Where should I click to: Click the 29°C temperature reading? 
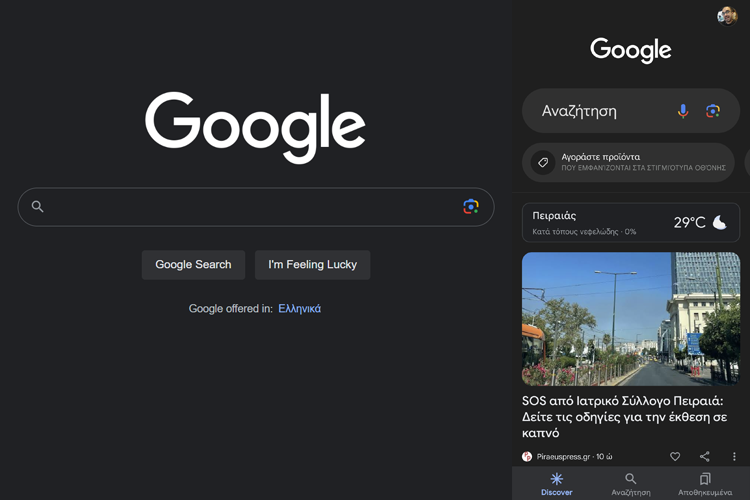tap(689, 222)
